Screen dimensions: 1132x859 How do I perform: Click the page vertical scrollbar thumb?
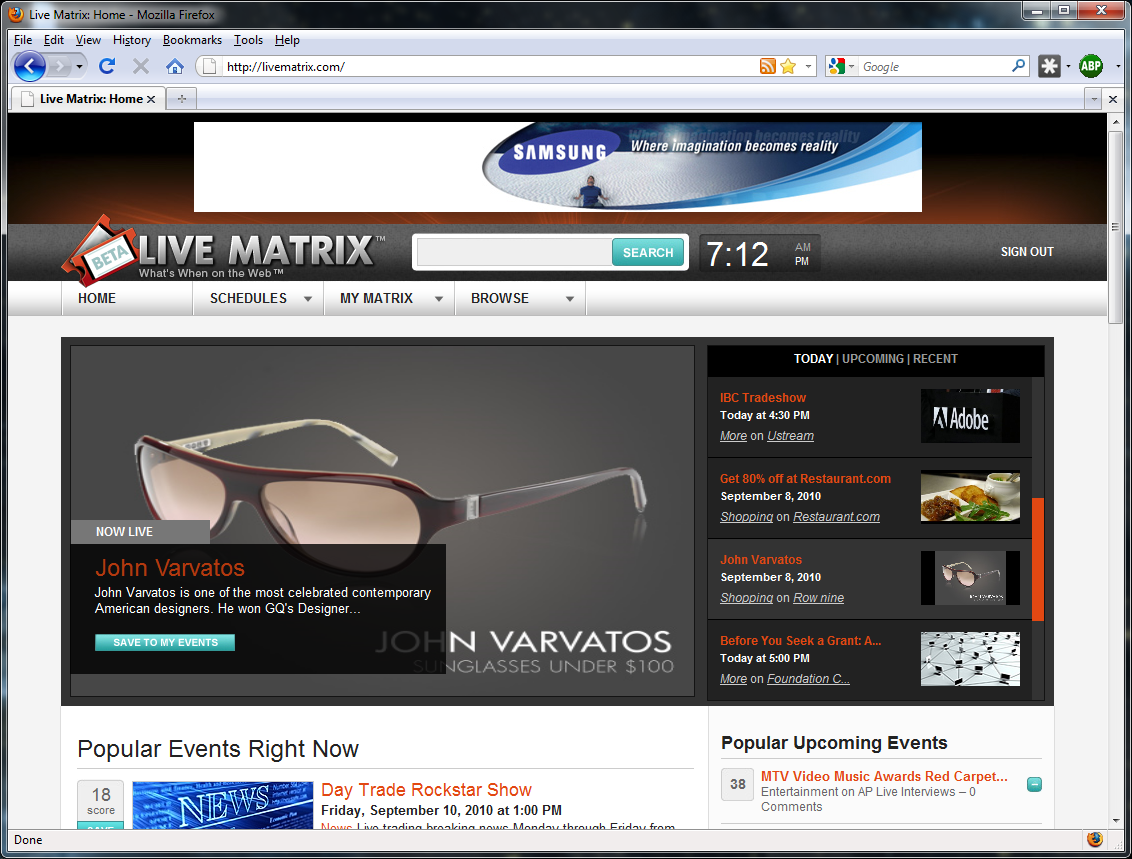pos(1115,226)
